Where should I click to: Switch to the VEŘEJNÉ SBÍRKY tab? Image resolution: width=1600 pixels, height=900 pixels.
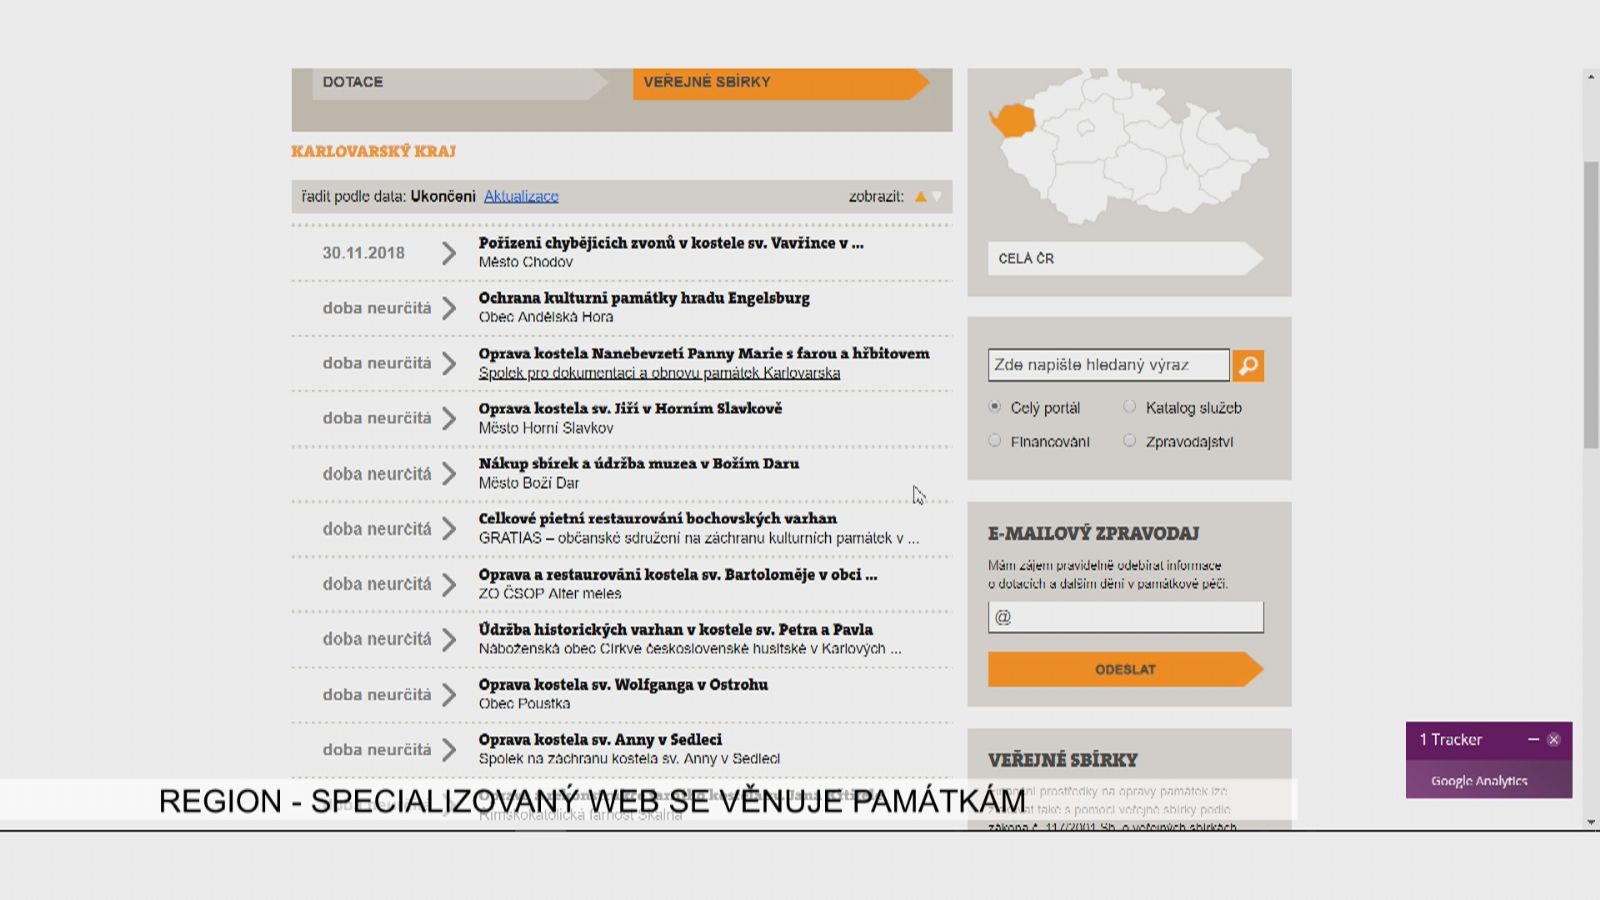coord(781,83)
